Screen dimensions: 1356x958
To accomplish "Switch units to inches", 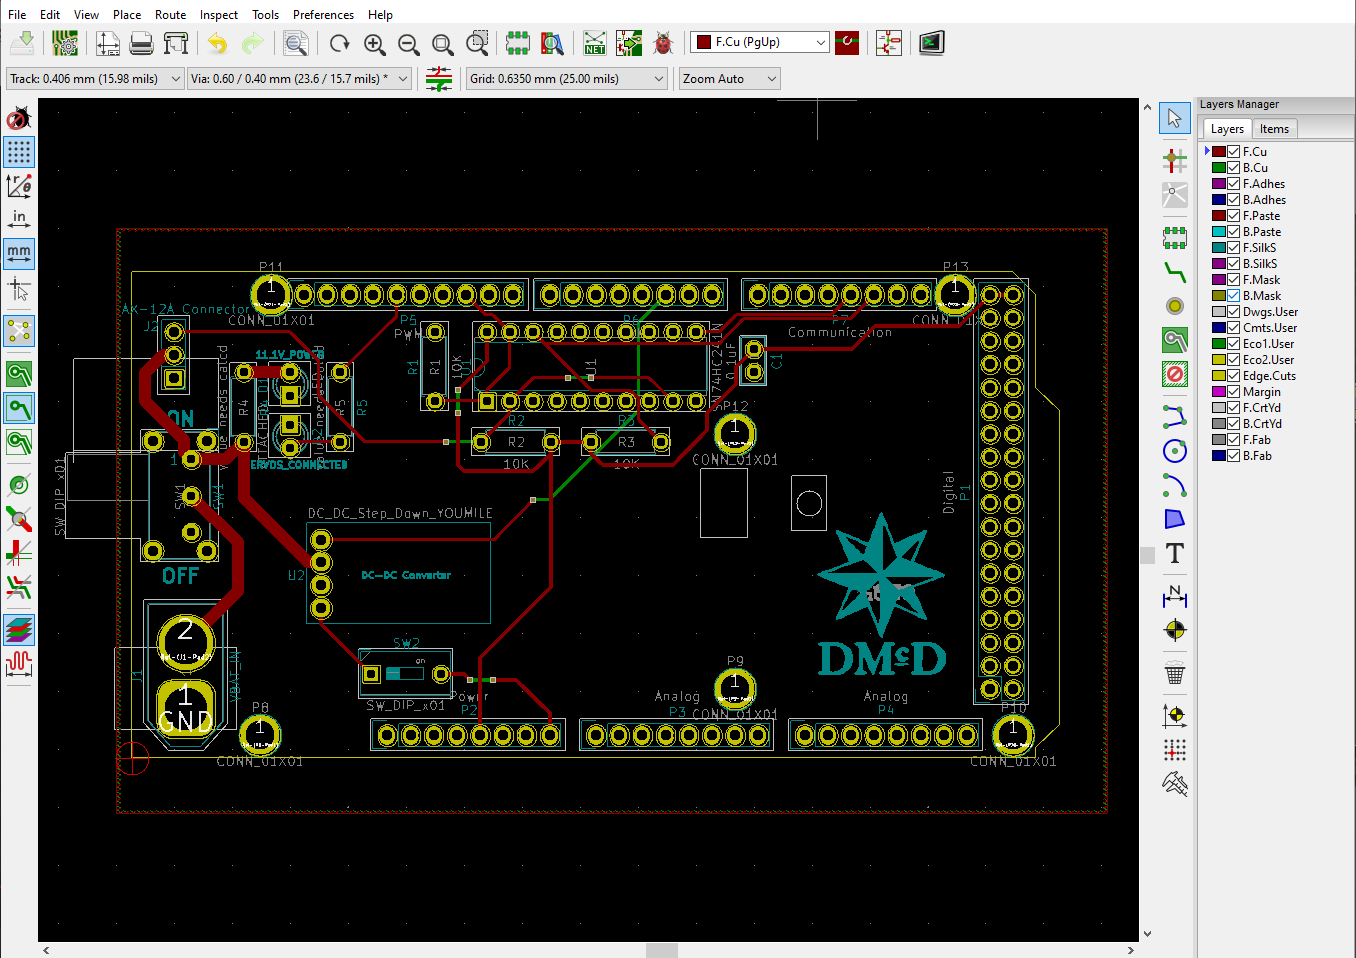I will [19, 218].
